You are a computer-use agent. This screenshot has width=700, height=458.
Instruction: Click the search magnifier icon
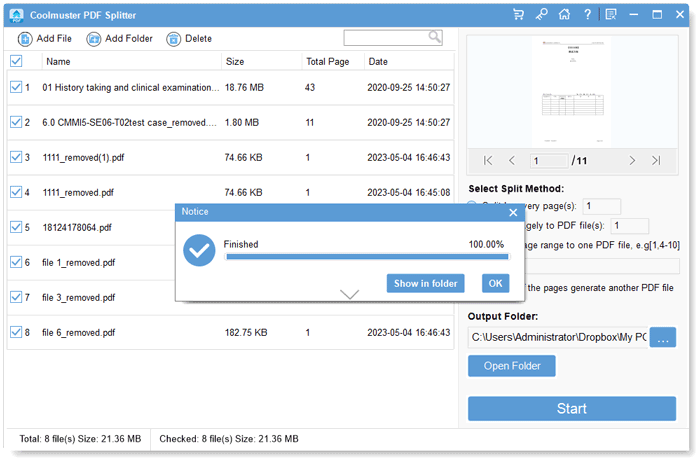[434, 37]
